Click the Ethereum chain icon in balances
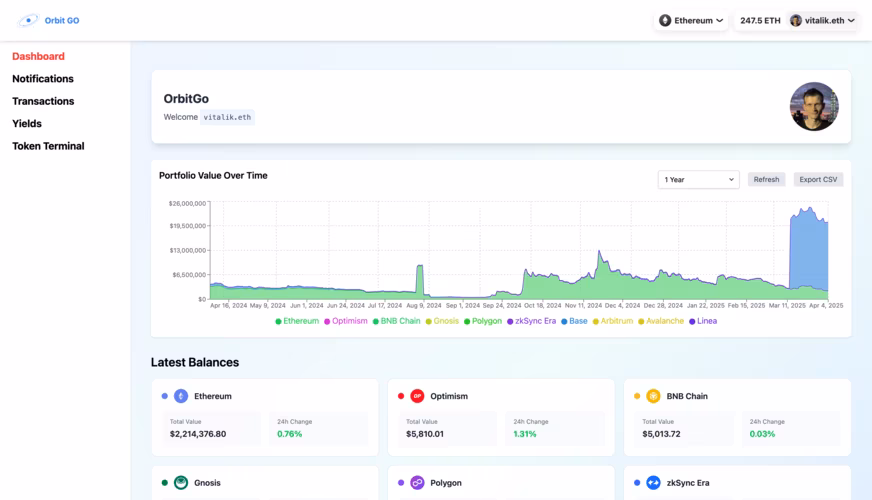 click(x=181, y=396)
